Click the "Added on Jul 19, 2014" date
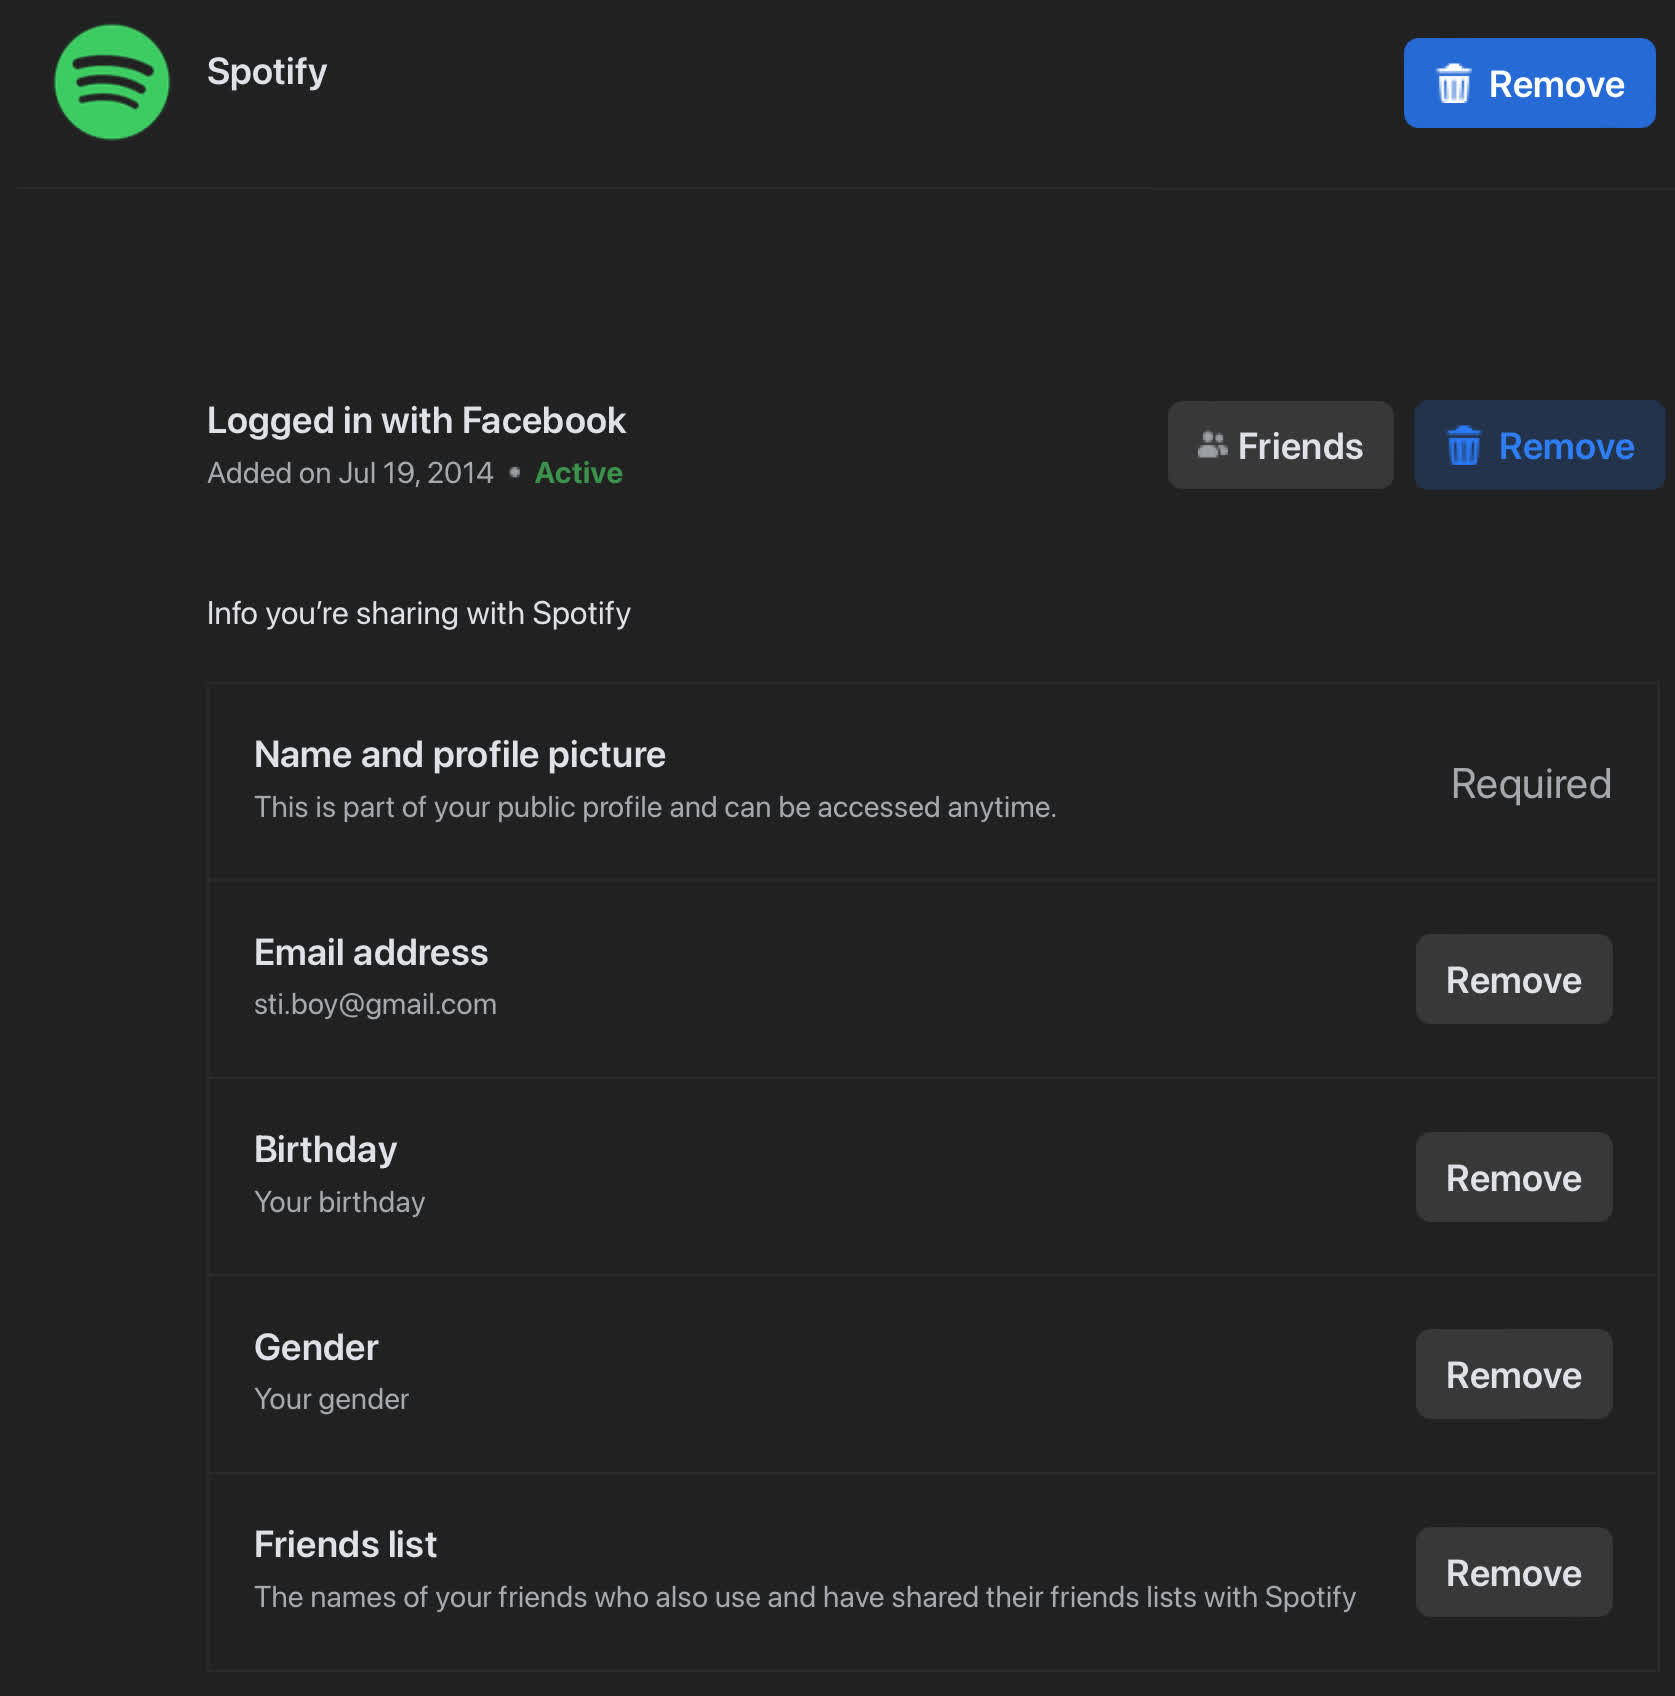The image size is (1675, 1696). 350,473
